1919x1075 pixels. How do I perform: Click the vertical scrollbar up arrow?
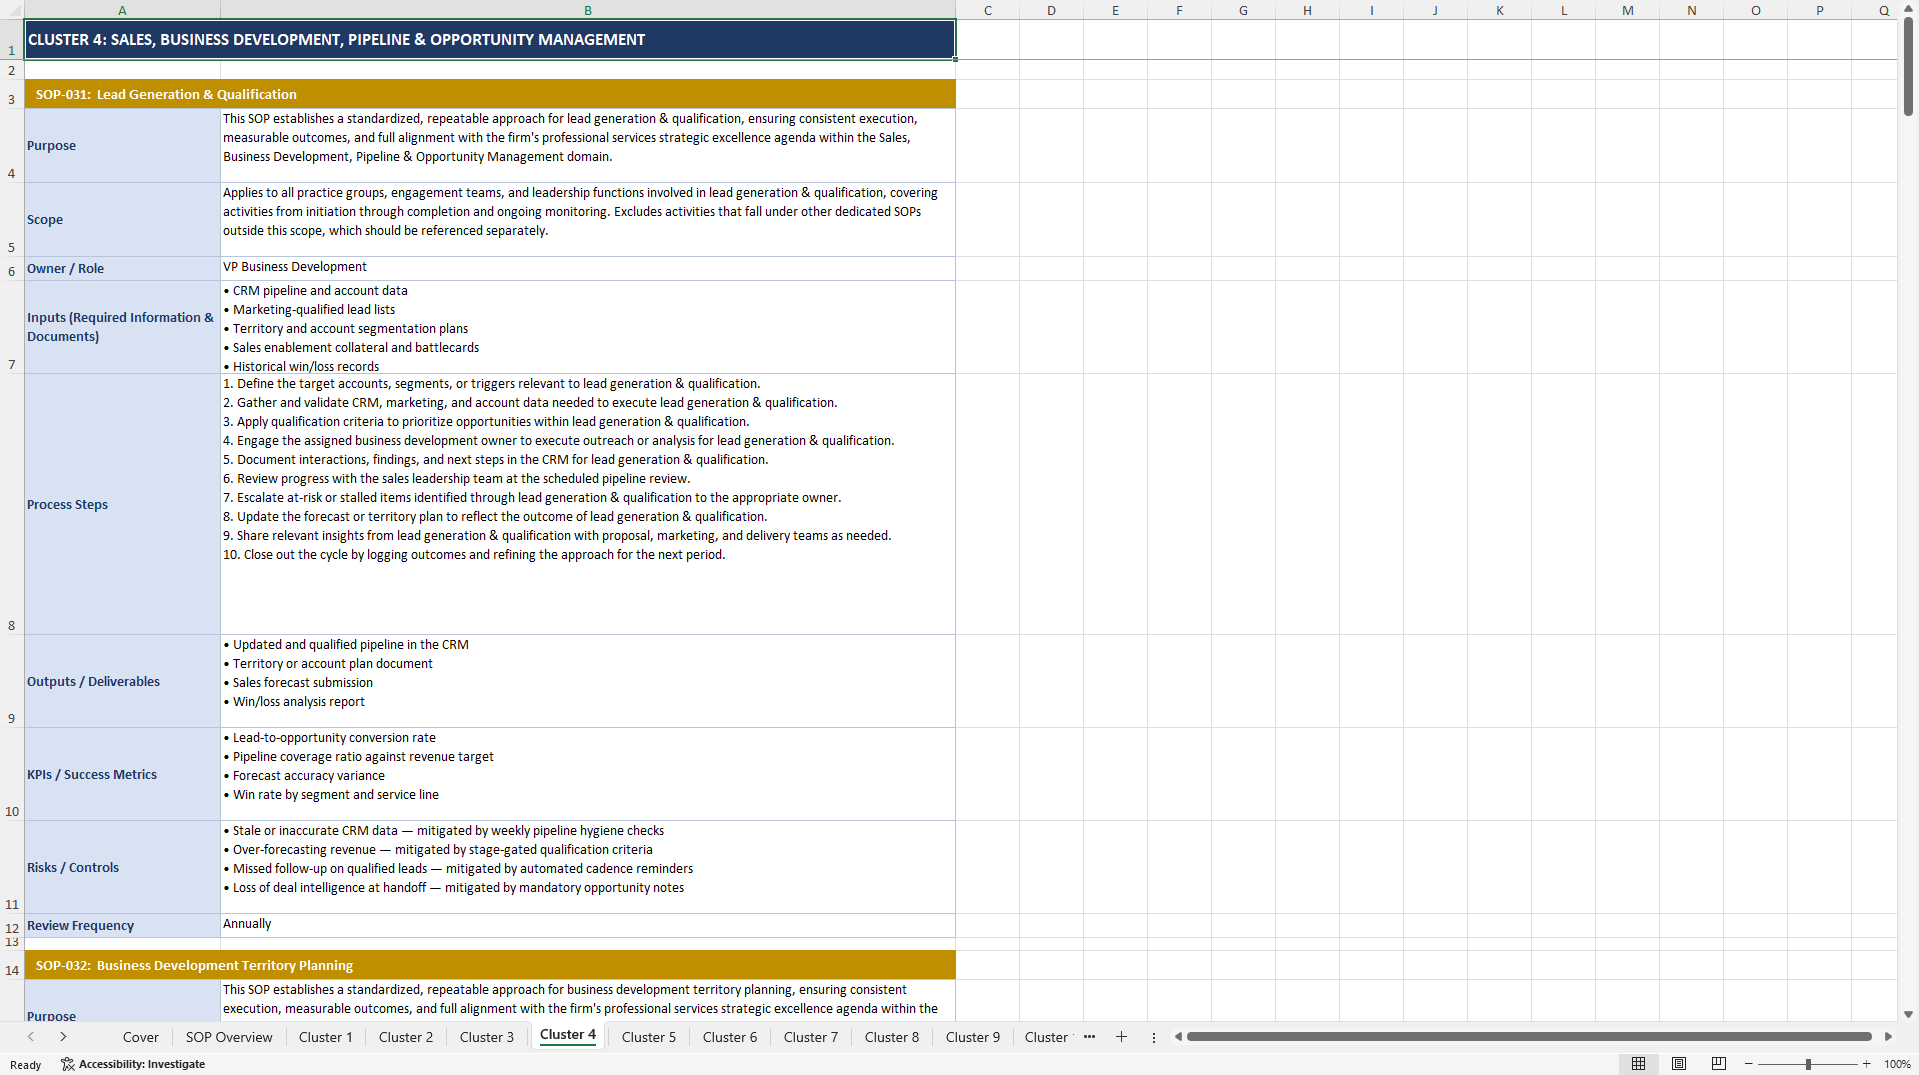pyautogui.click(x=1908, y=9)
